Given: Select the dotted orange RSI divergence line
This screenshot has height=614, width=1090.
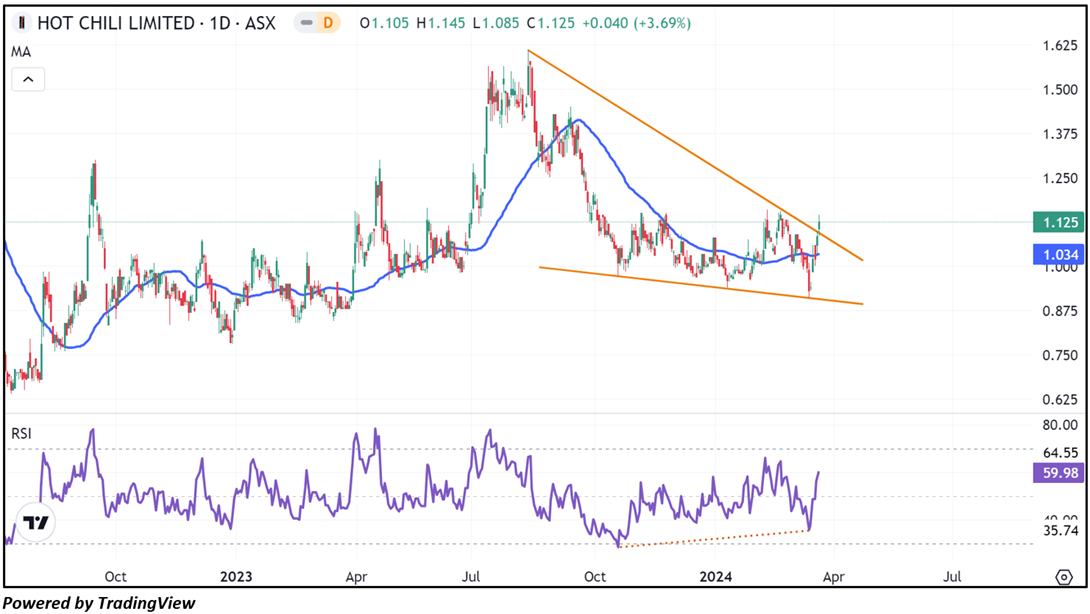Looking at the screenshot, I should pos(714,539).
